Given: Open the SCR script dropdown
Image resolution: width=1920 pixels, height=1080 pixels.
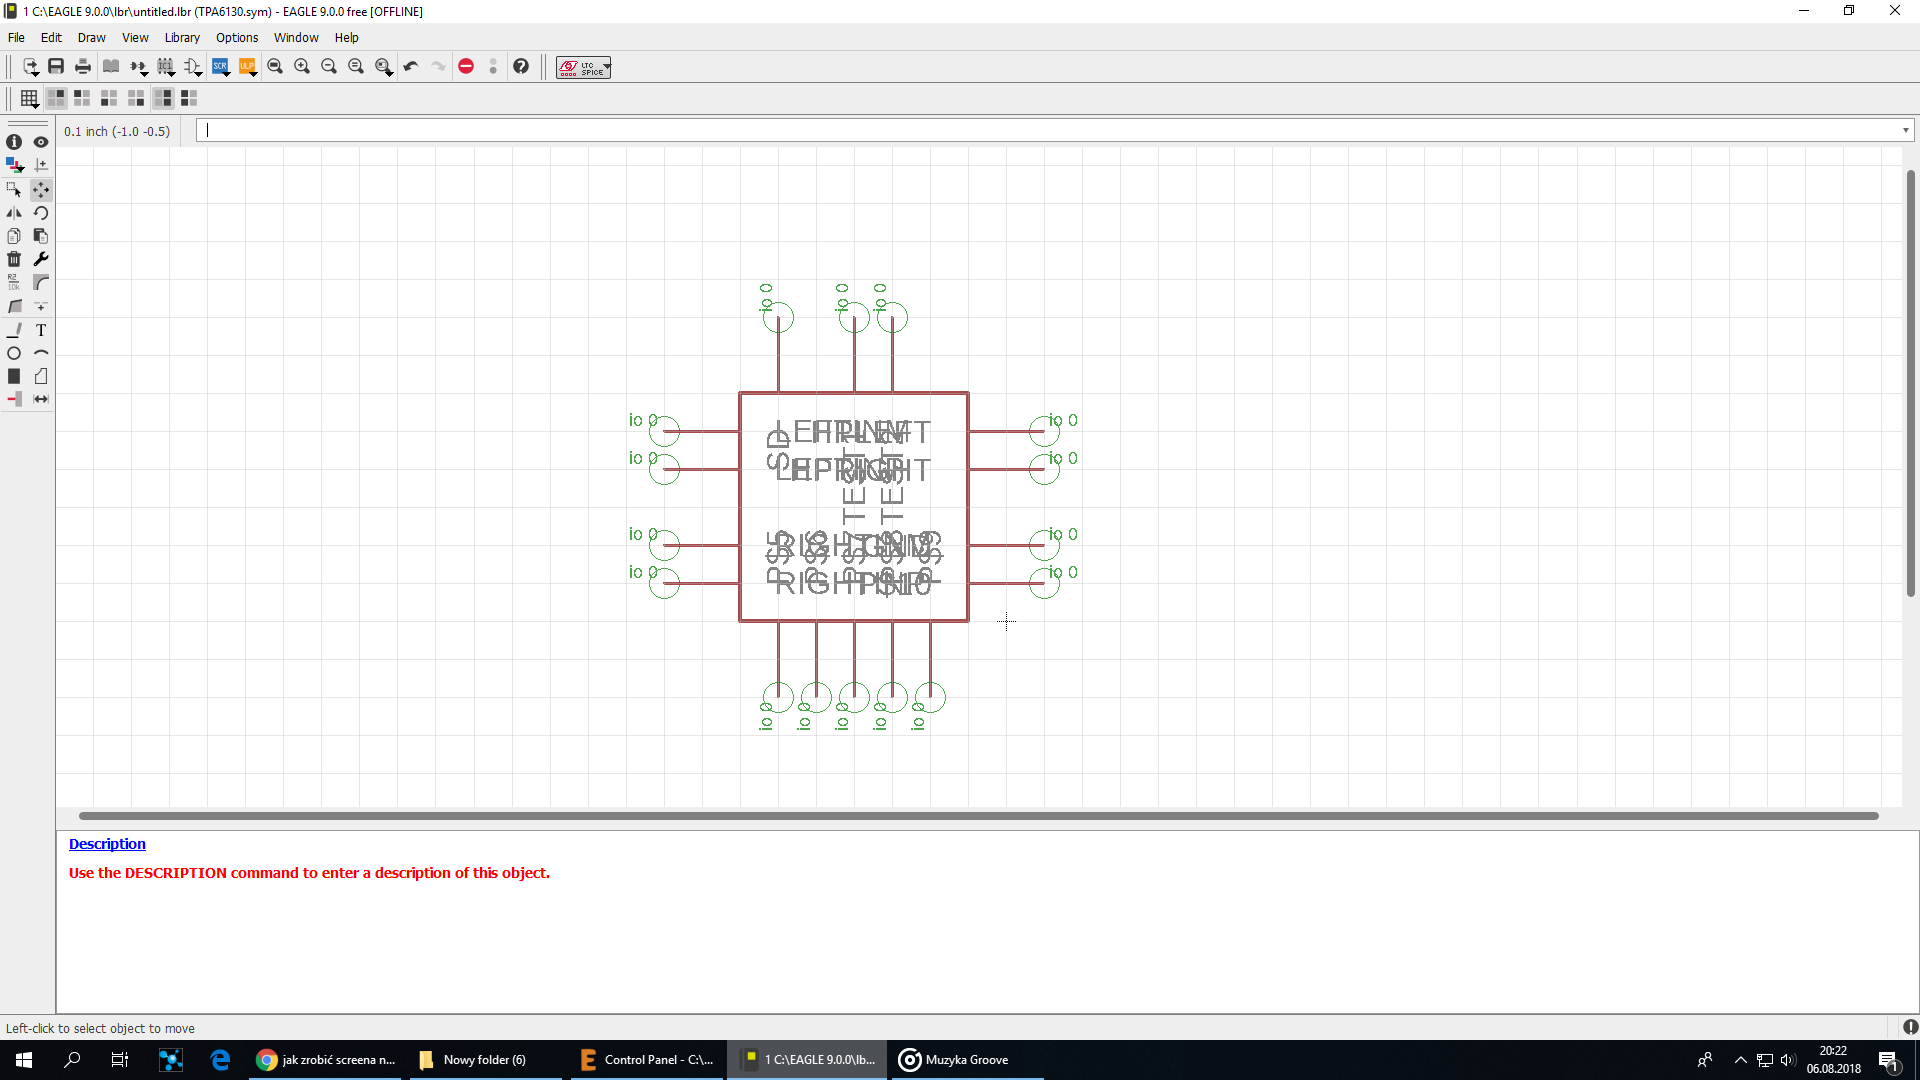Looking at the screenshot, I should pyautogui.click(x=221, y=67).
